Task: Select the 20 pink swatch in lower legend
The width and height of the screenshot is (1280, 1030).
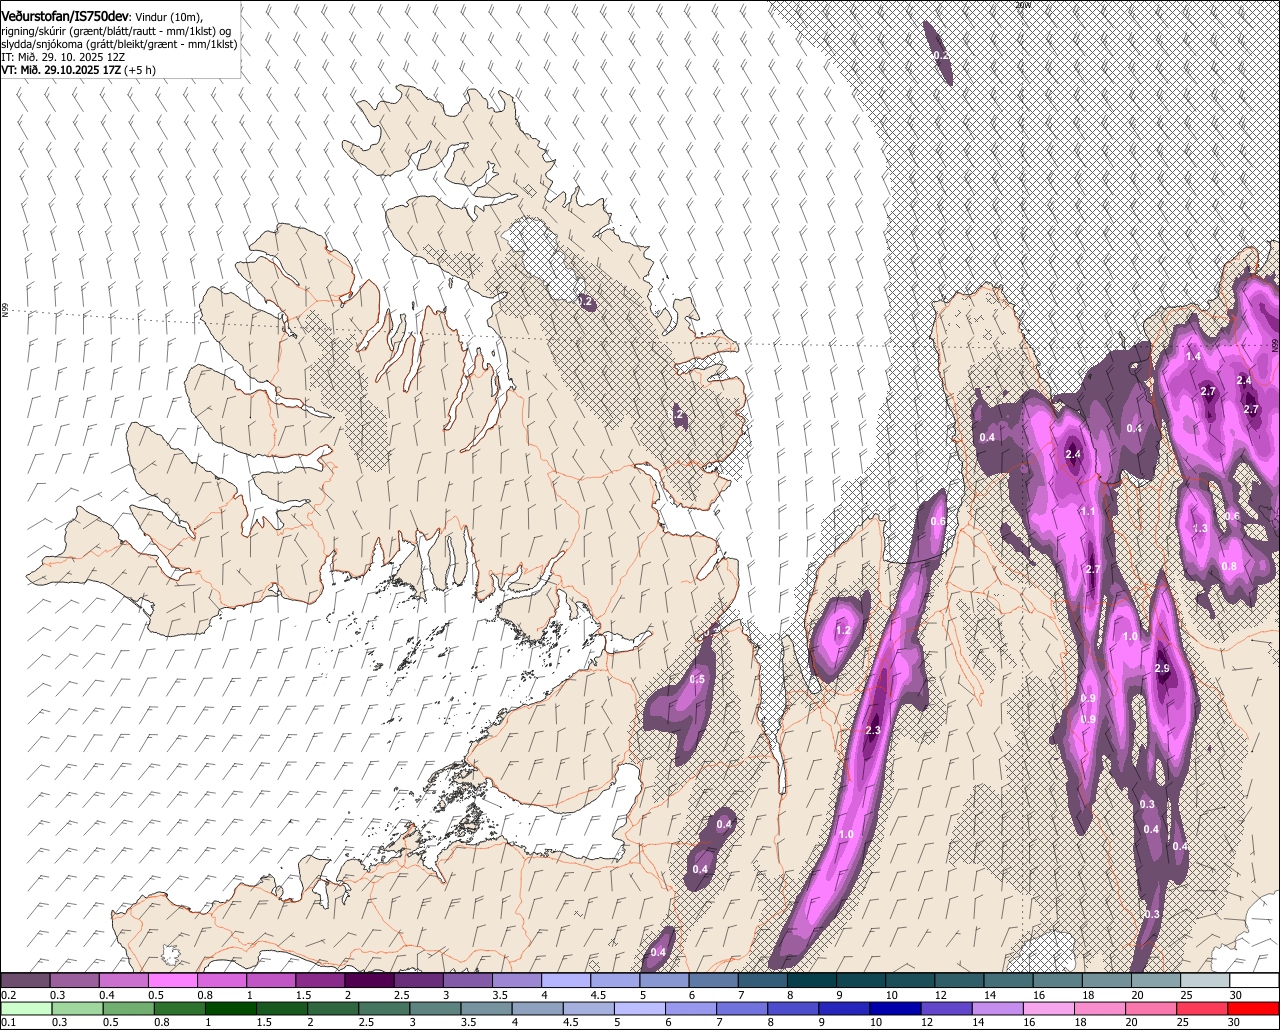Action: [x=1152, y=1009]
